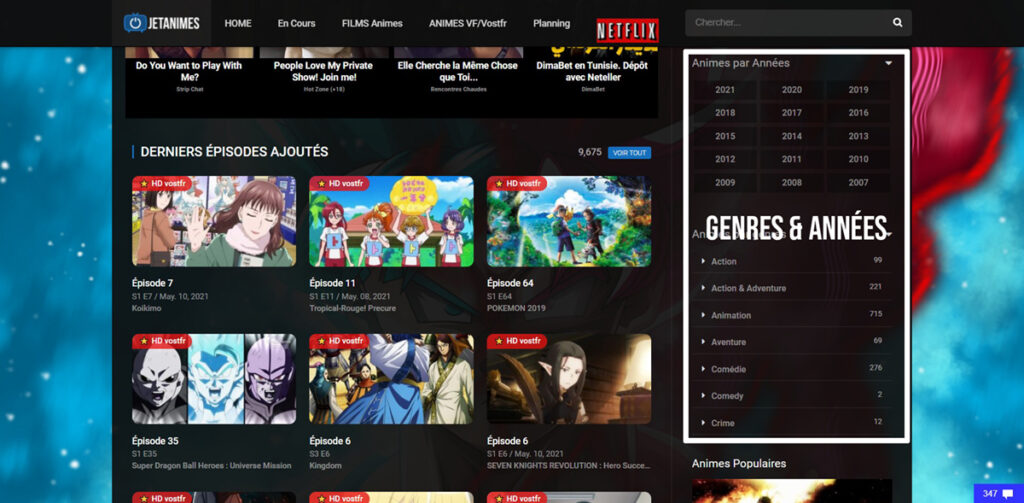The width and height of the screenshot is (1024, 503).
Task: Click the 9,675 episode count
Action: [590, 152]
